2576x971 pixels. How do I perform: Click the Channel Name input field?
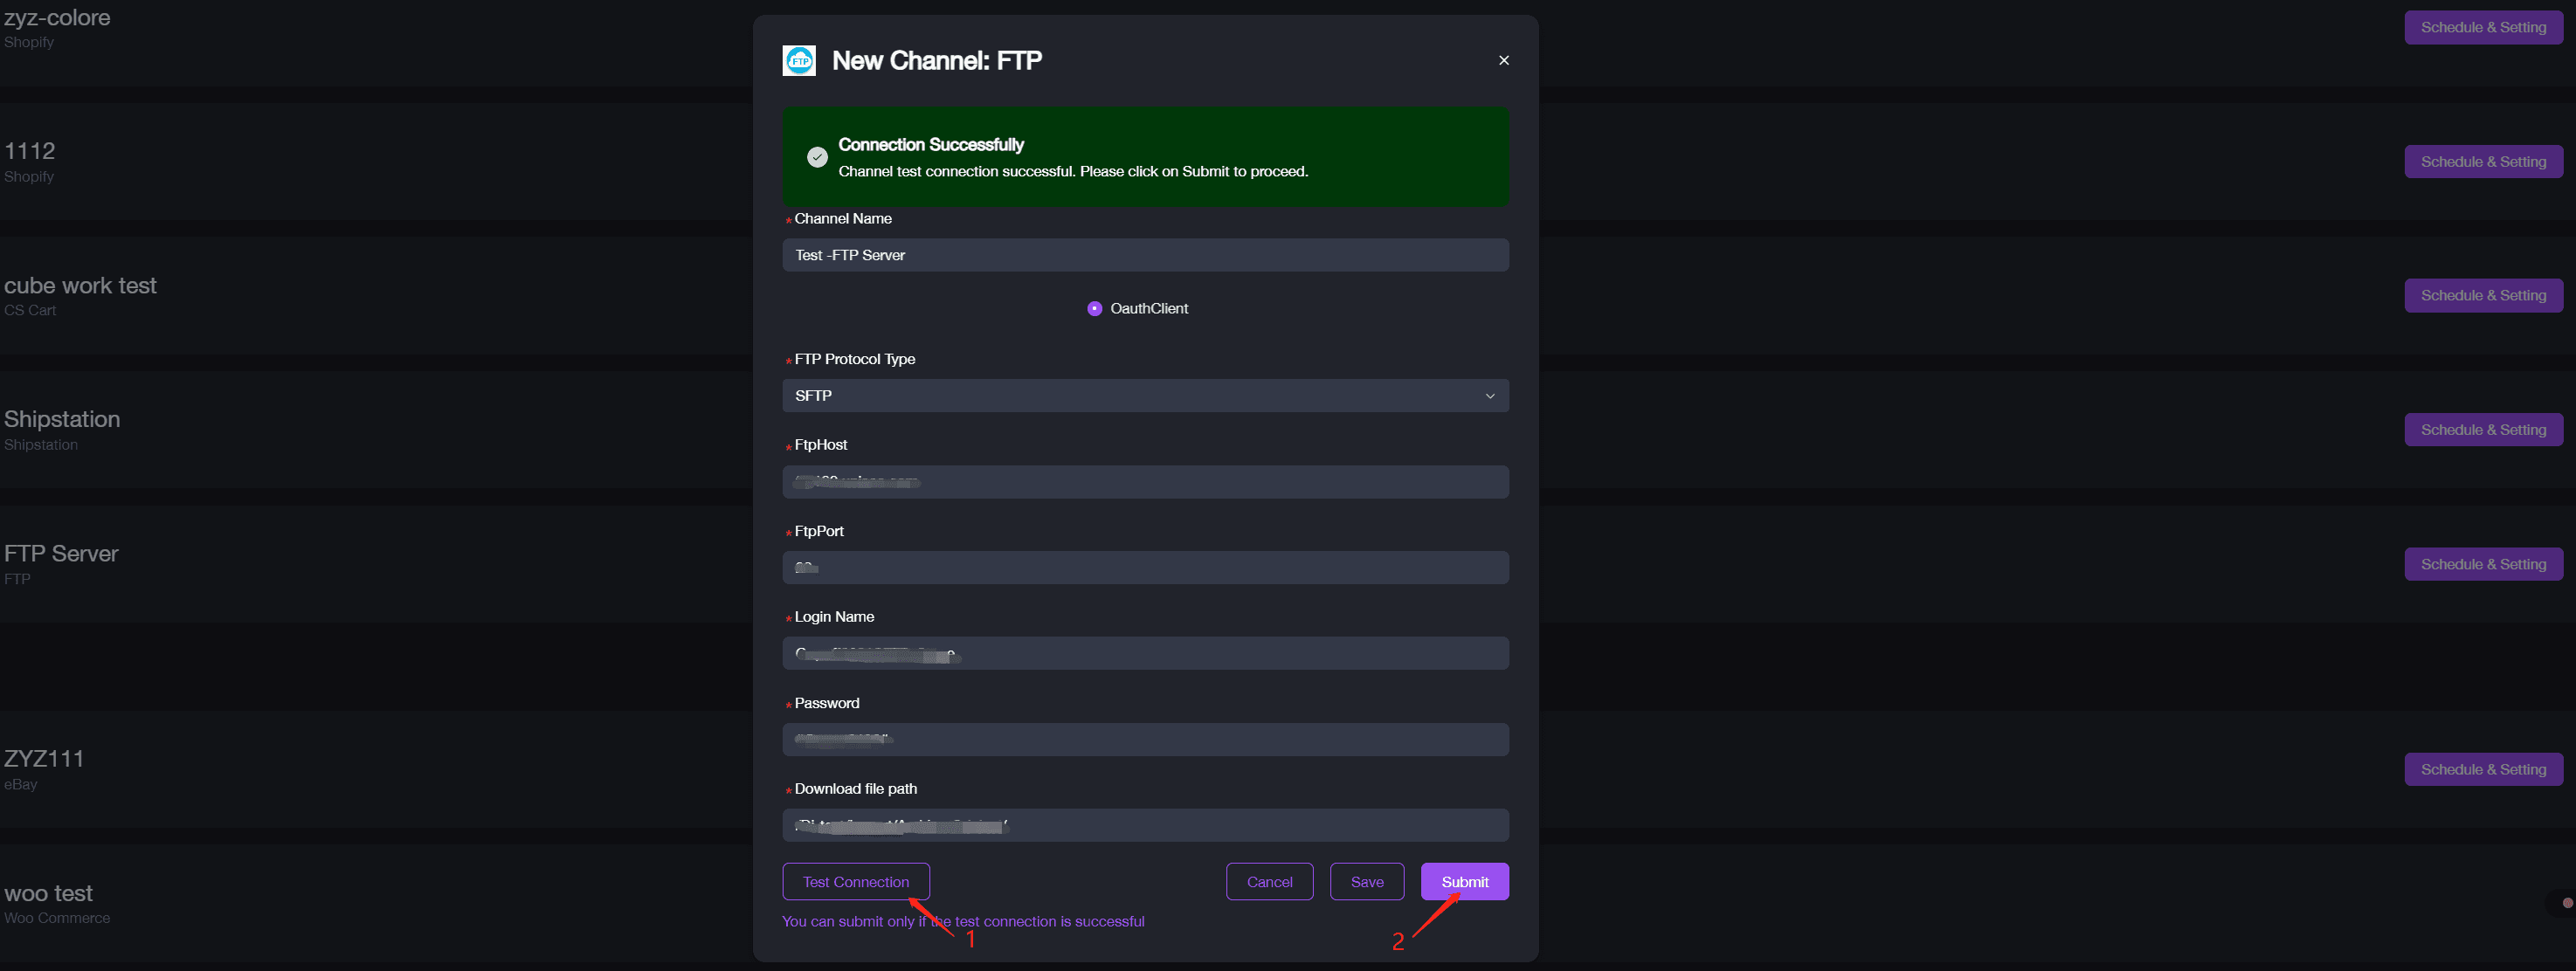[1145, 253]
